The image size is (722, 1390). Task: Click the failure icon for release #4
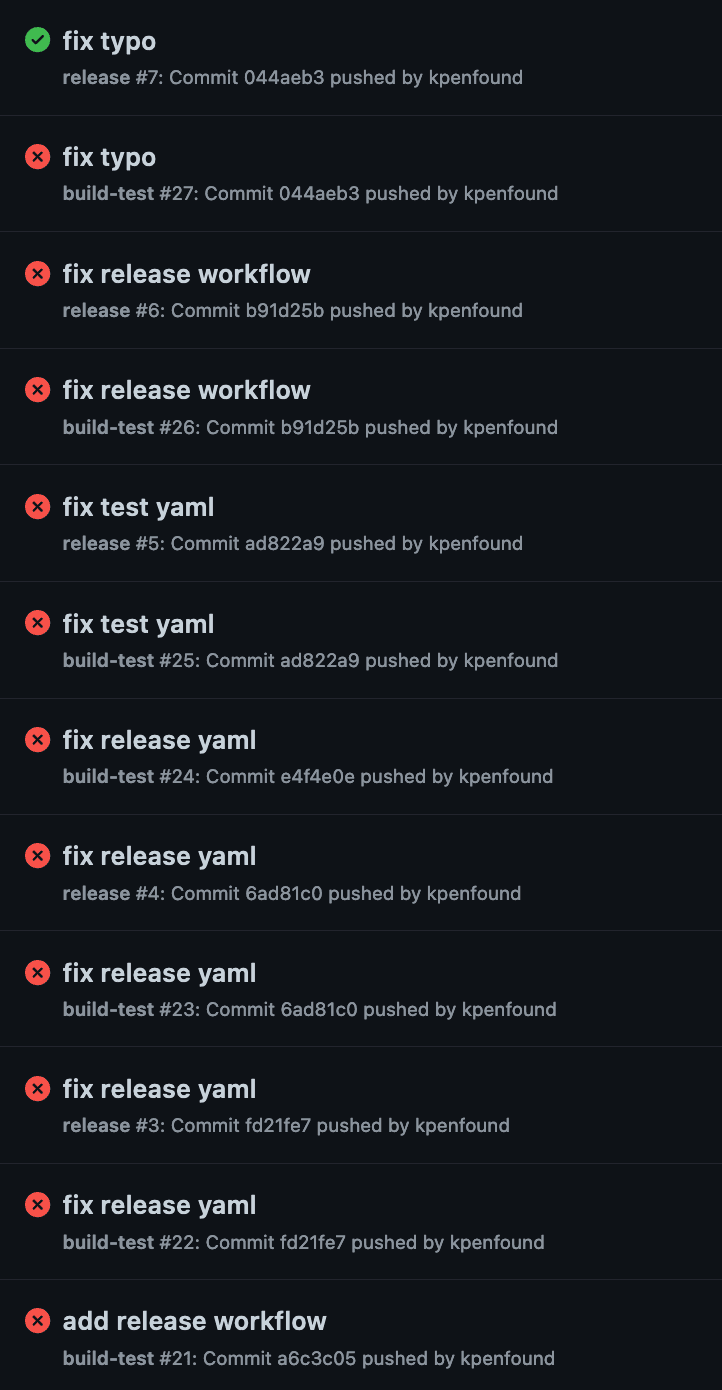37,856
